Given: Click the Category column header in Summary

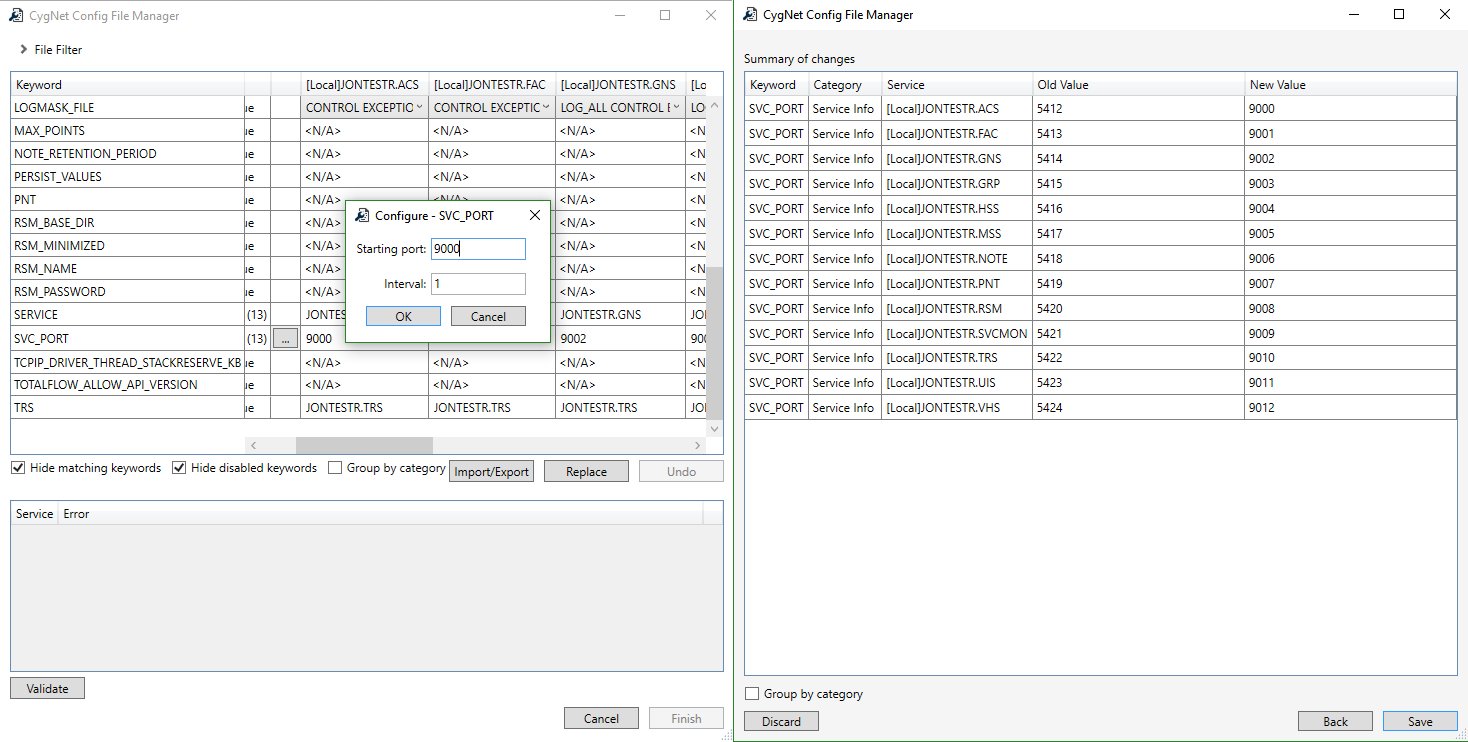Looking at the screenshot, I should [x=845, y=85].
